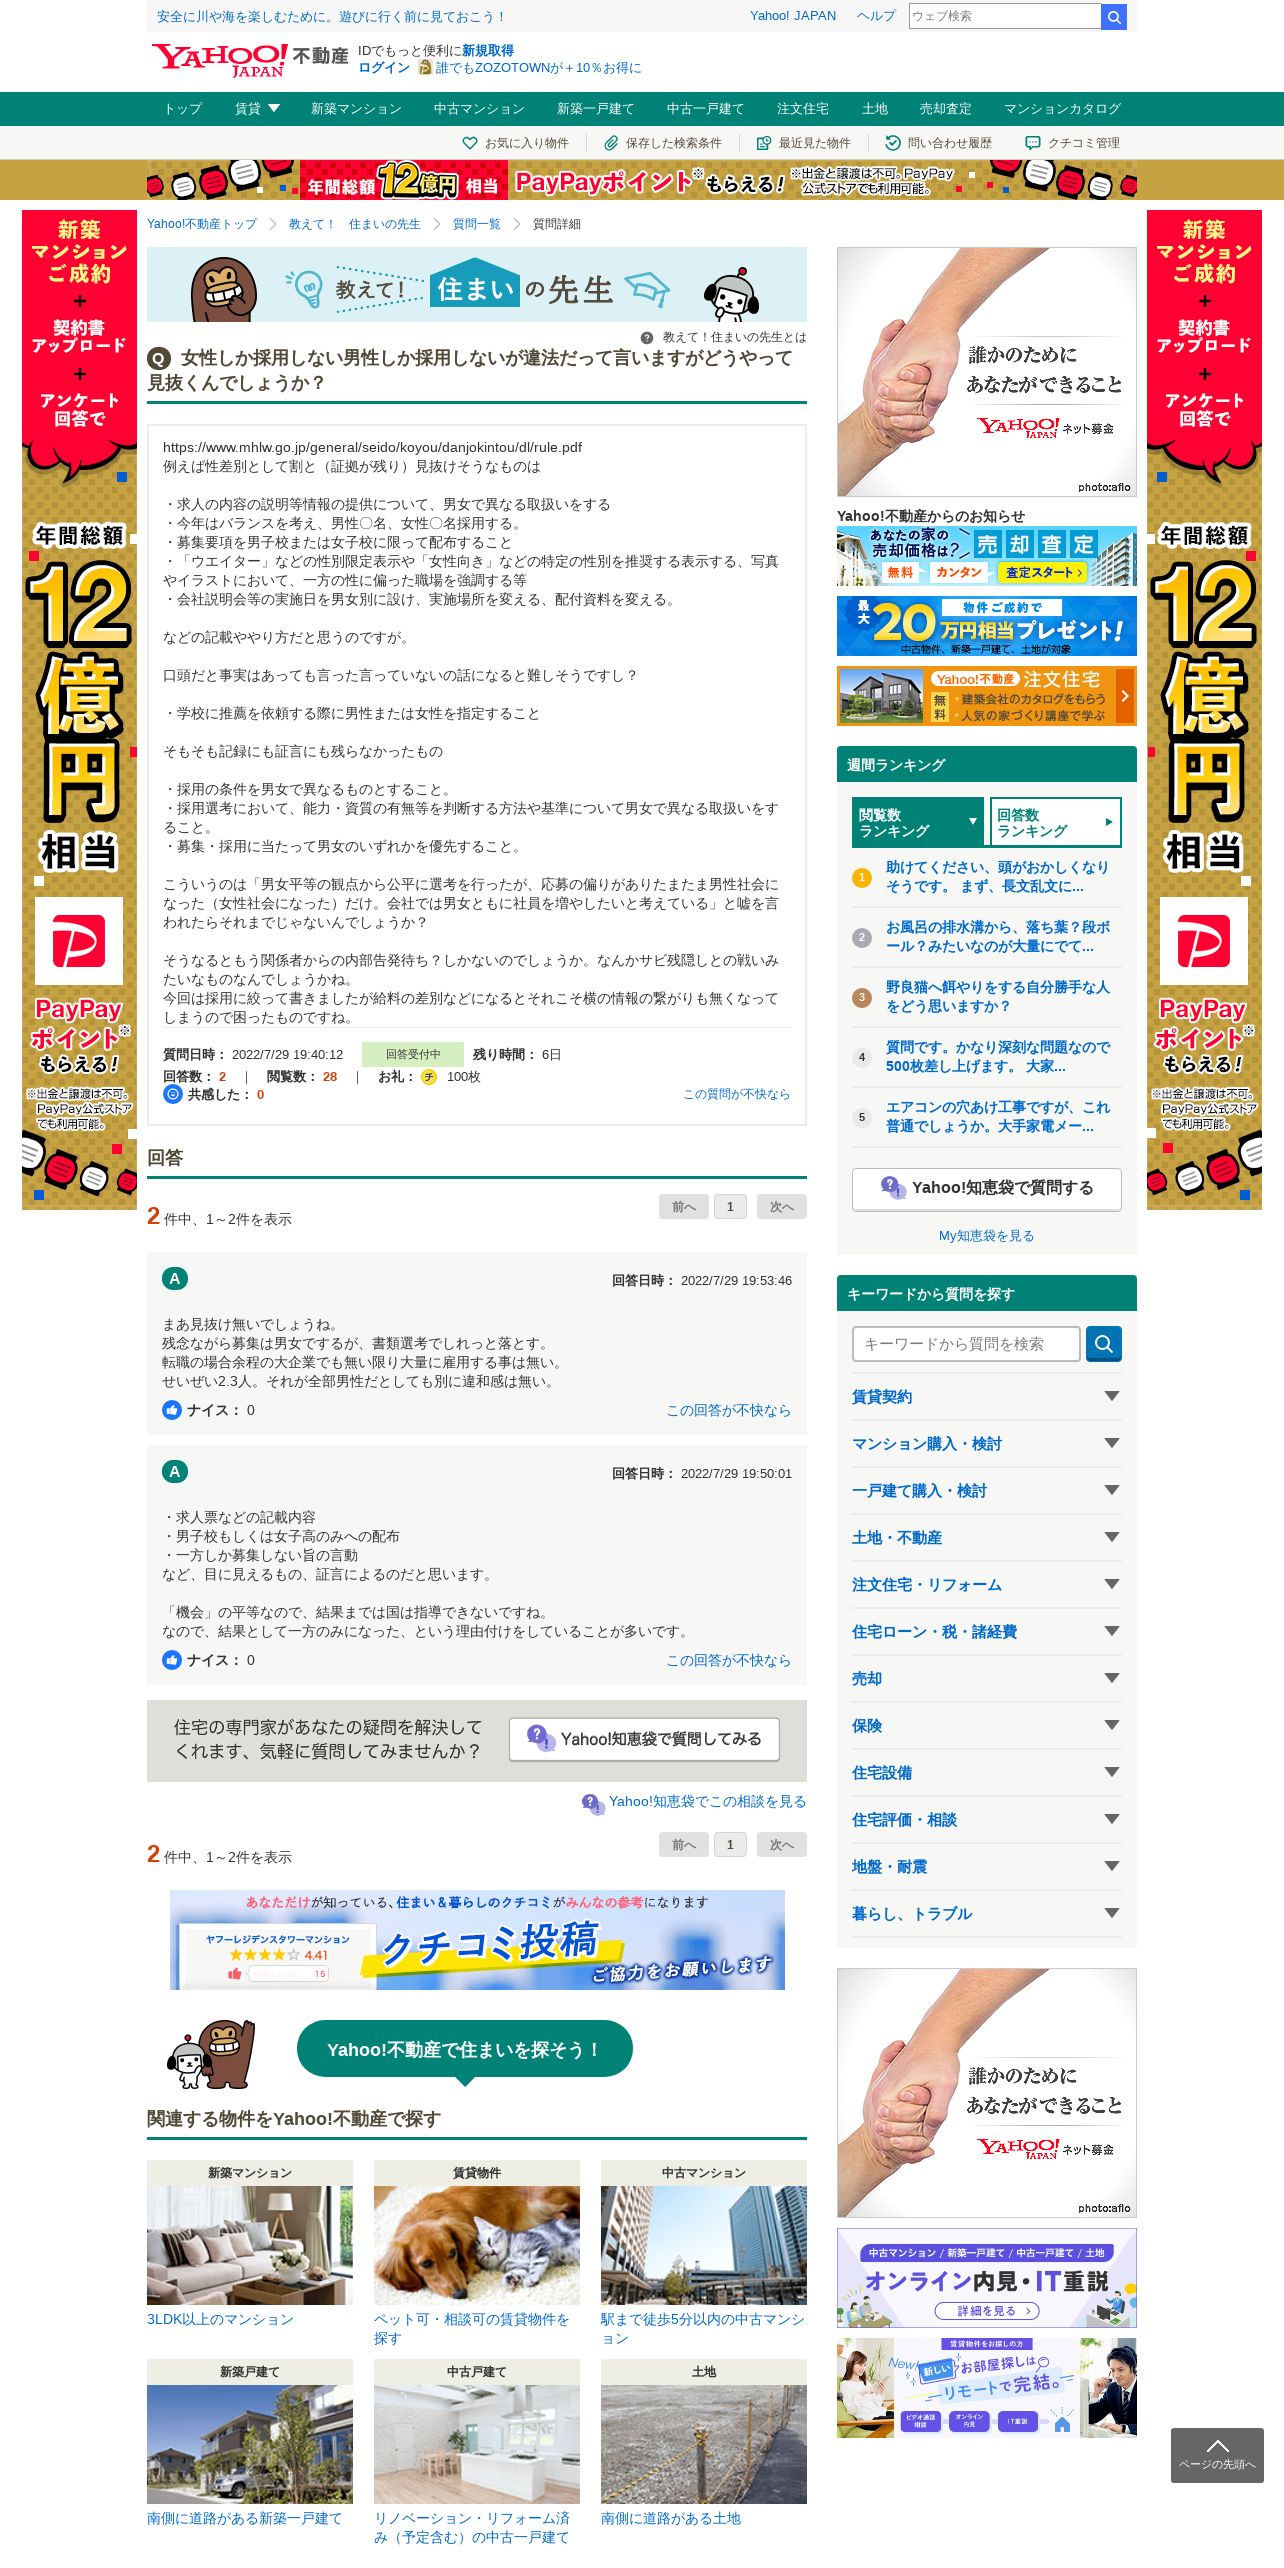The width and height of the screenshot is (1284, 2568).
Task: Expand the 住宅設備 category
Action: click(987, 1773)
